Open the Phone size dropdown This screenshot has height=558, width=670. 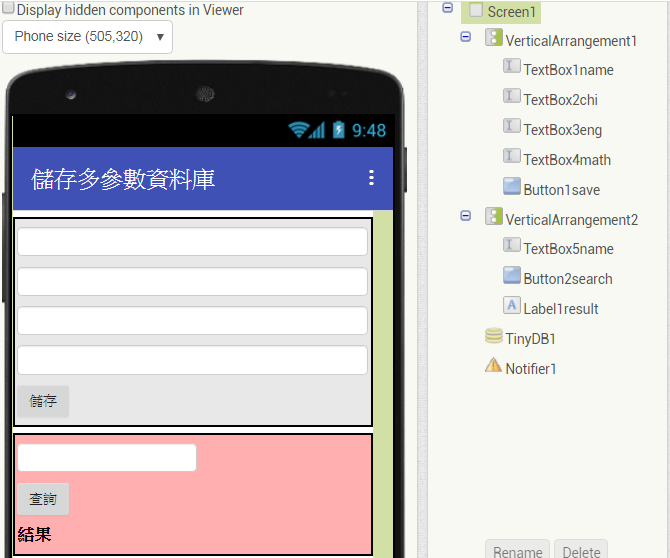pos(88,37)
